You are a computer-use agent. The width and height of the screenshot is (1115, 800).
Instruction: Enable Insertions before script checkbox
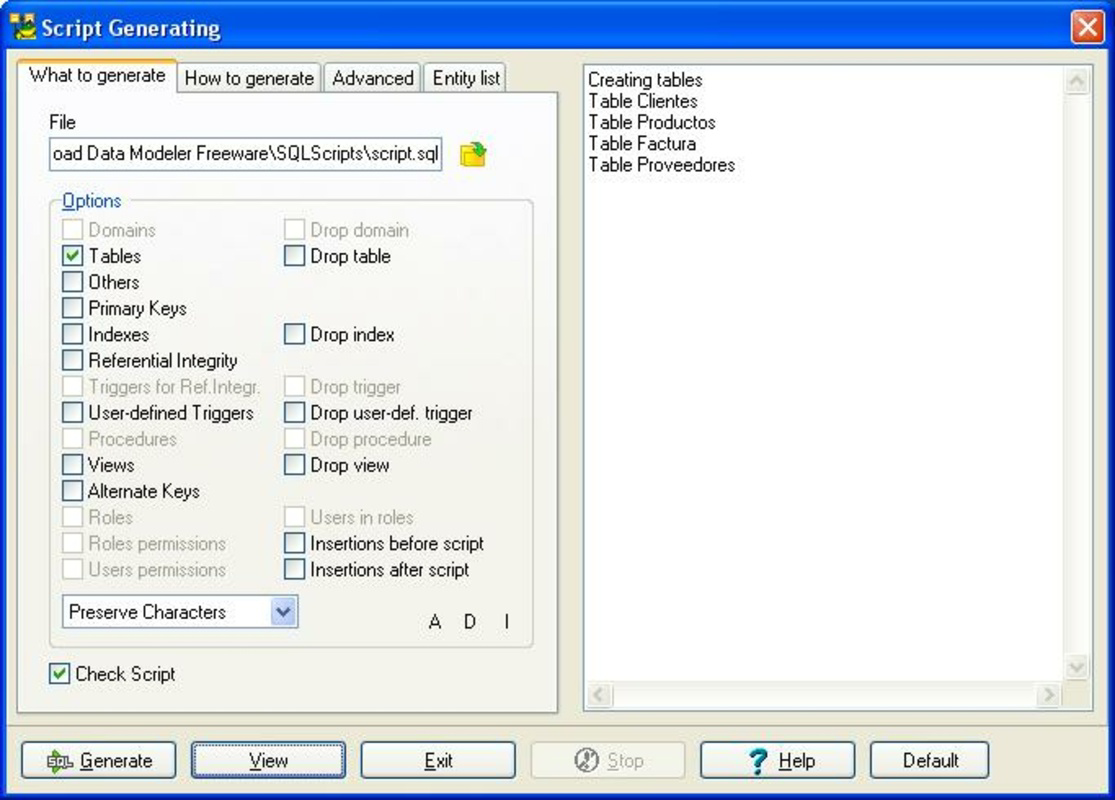click(294, 543)
